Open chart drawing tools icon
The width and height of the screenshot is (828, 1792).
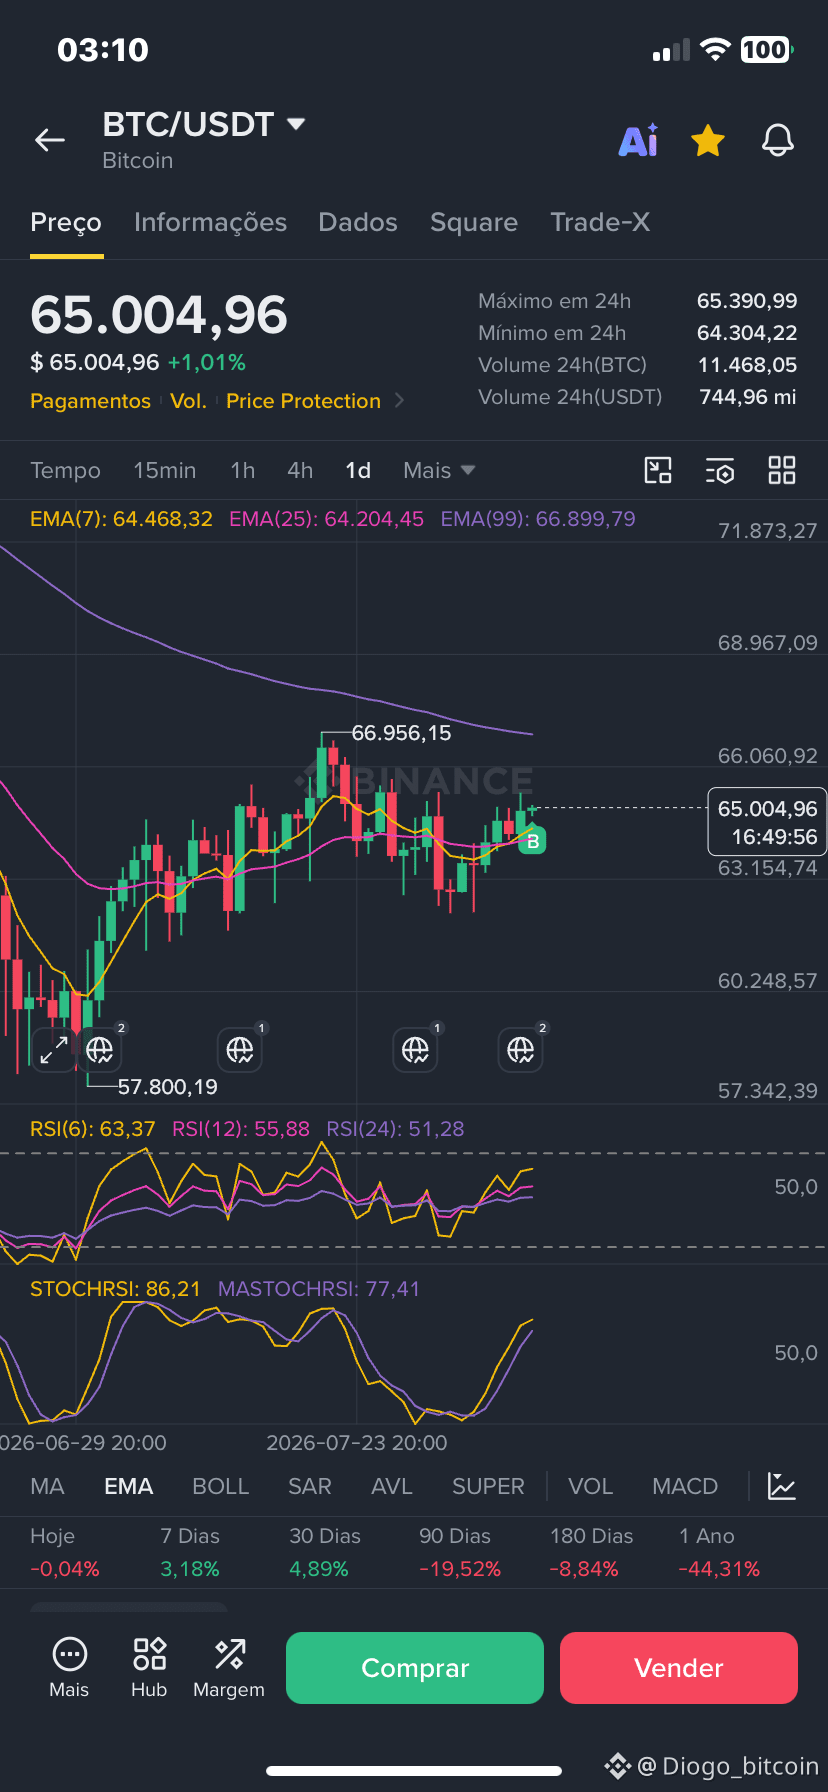coord(658,470)
